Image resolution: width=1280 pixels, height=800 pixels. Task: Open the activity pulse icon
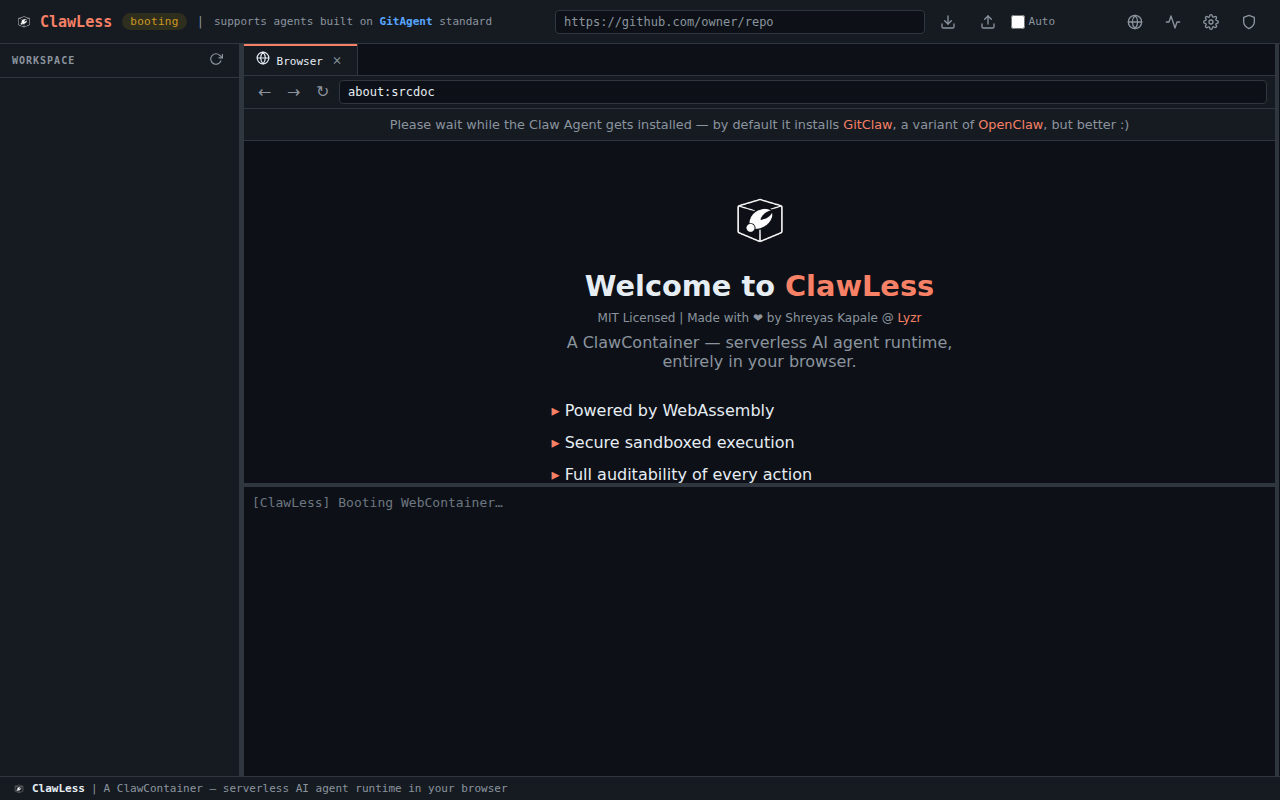click(1173, 22)
